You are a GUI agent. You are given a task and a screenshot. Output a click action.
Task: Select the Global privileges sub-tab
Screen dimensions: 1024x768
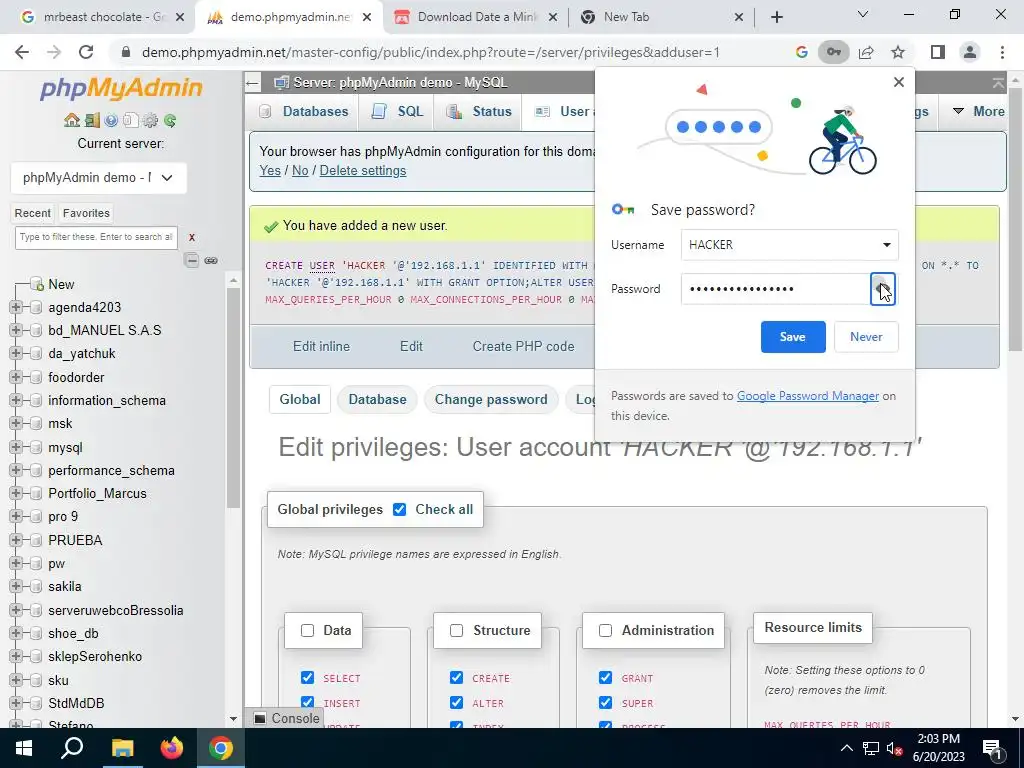pos(300,400)
